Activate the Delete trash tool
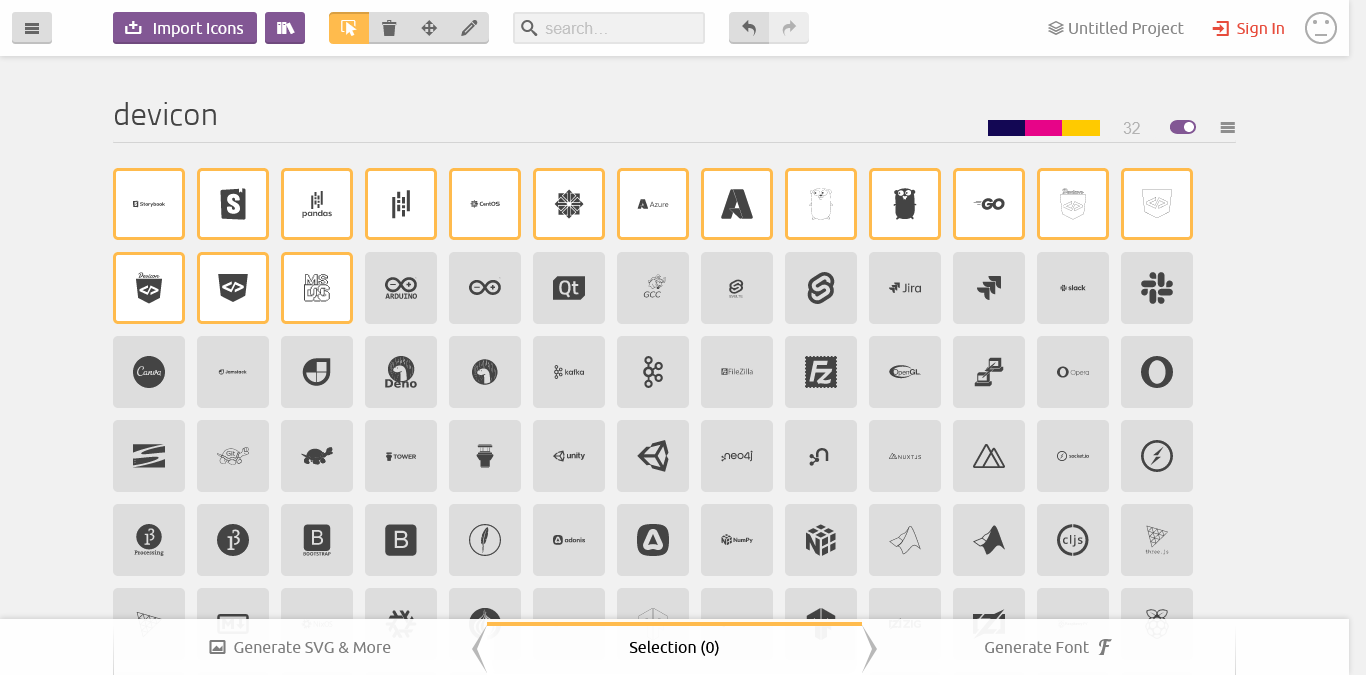The image size is (1366, 675). tap(389, 28)
